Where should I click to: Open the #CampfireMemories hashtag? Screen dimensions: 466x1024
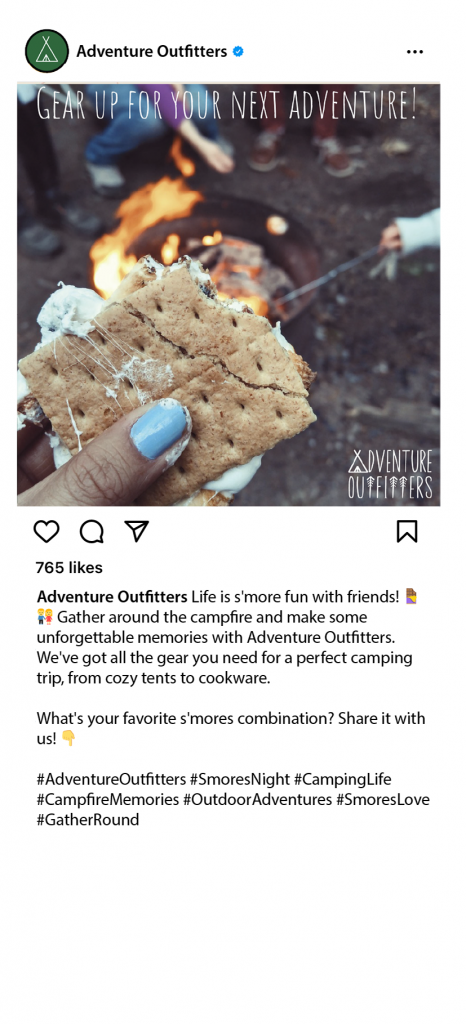pos(108,799)
